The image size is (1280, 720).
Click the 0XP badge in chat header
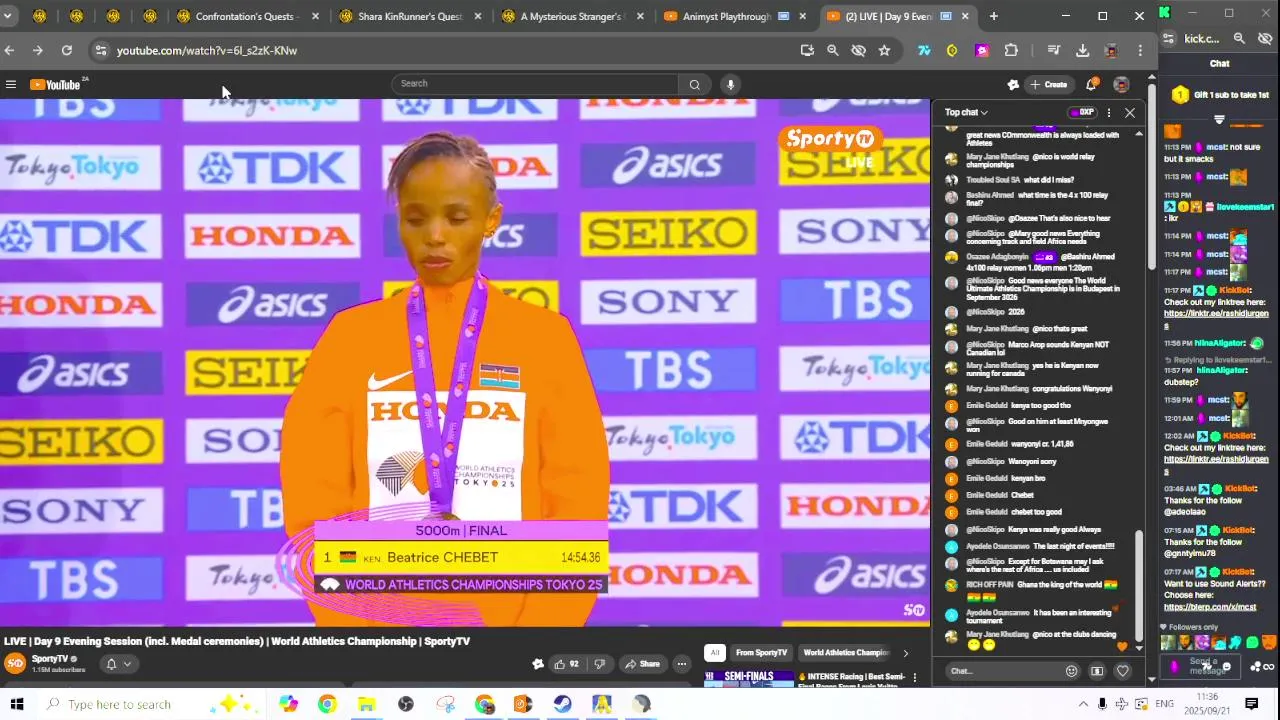1081,112
